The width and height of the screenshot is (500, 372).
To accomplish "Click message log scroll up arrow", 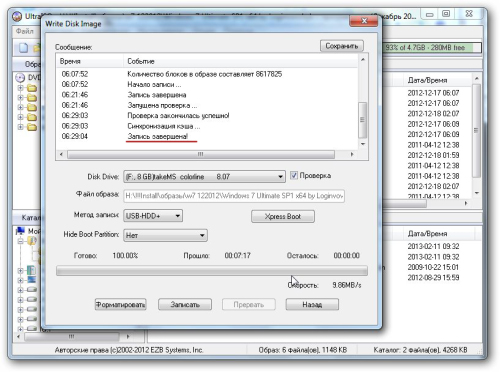I will [x=363, y=59].
